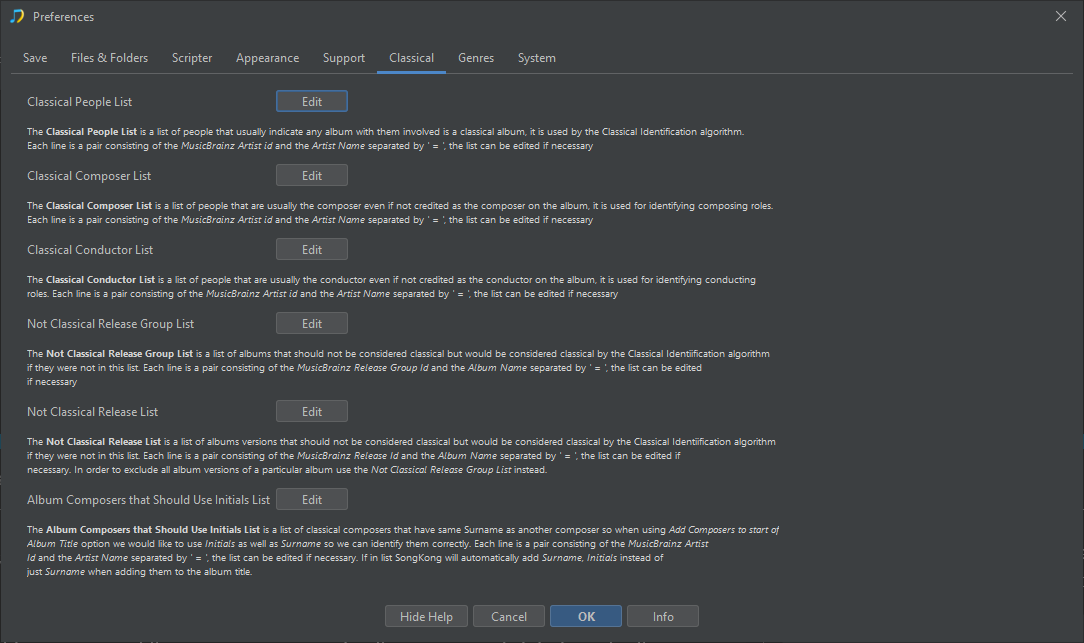Select the Classical tab

pyautogui.click(x=411, y=58)
